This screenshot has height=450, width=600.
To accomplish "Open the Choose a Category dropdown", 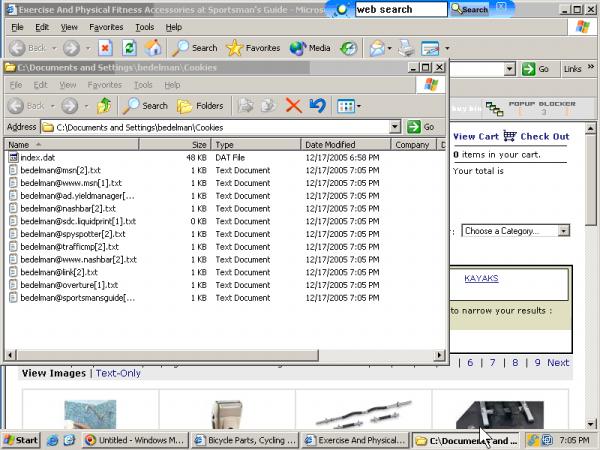I will click(515, 231).
